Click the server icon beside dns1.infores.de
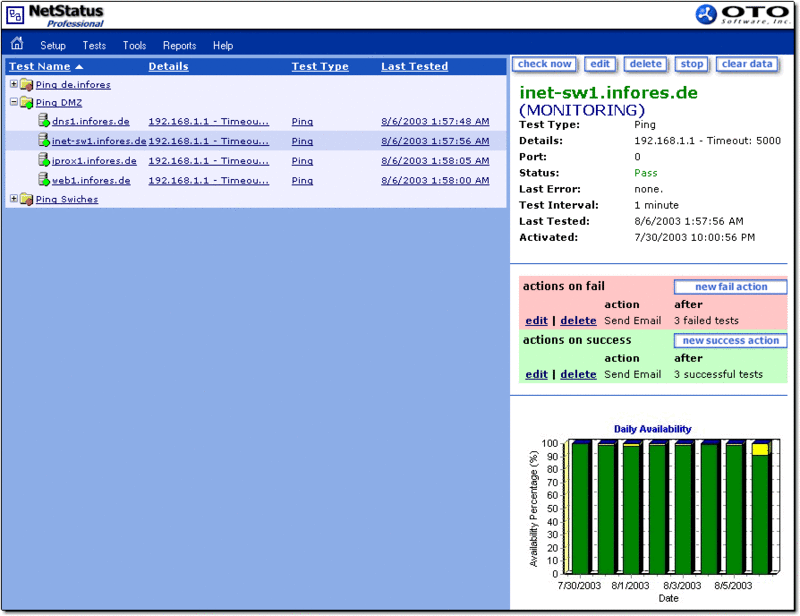Screen dimensions: 800x616 tap(44, 121)
